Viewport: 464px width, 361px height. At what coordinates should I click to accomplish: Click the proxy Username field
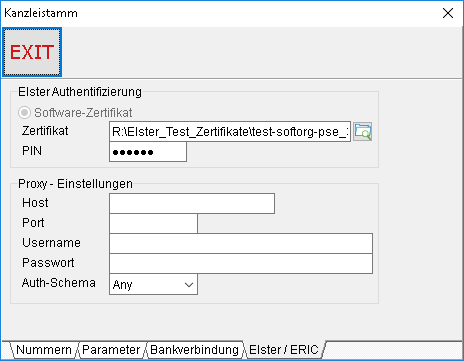click(x=241, y=243)
